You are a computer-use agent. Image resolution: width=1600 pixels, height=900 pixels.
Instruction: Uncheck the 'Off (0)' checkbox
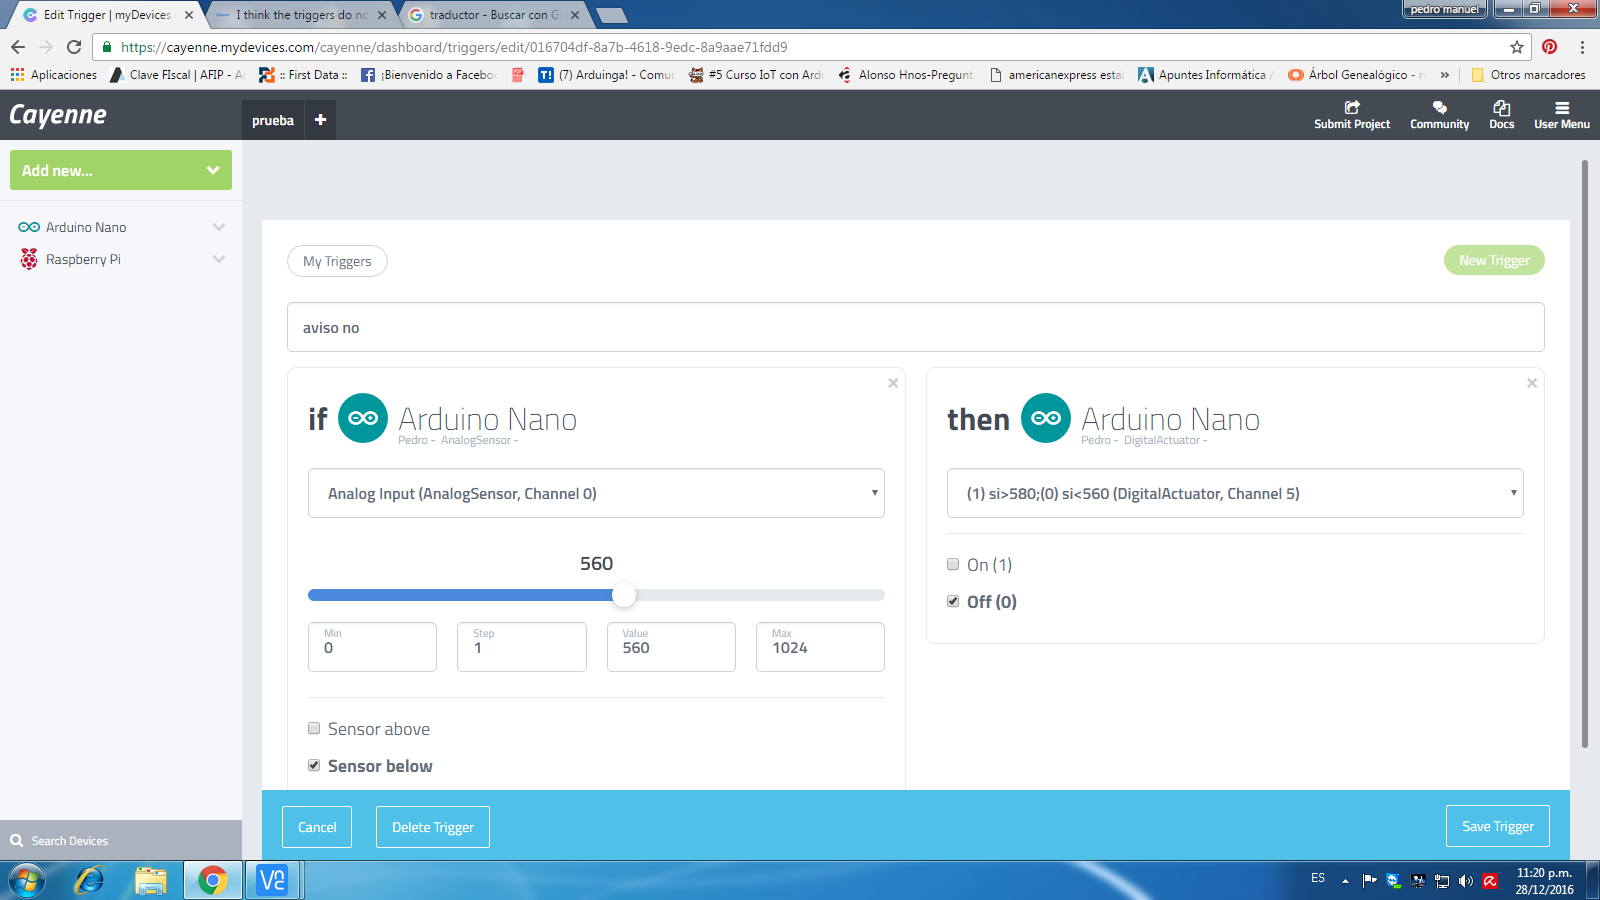[x=953, y=602]
